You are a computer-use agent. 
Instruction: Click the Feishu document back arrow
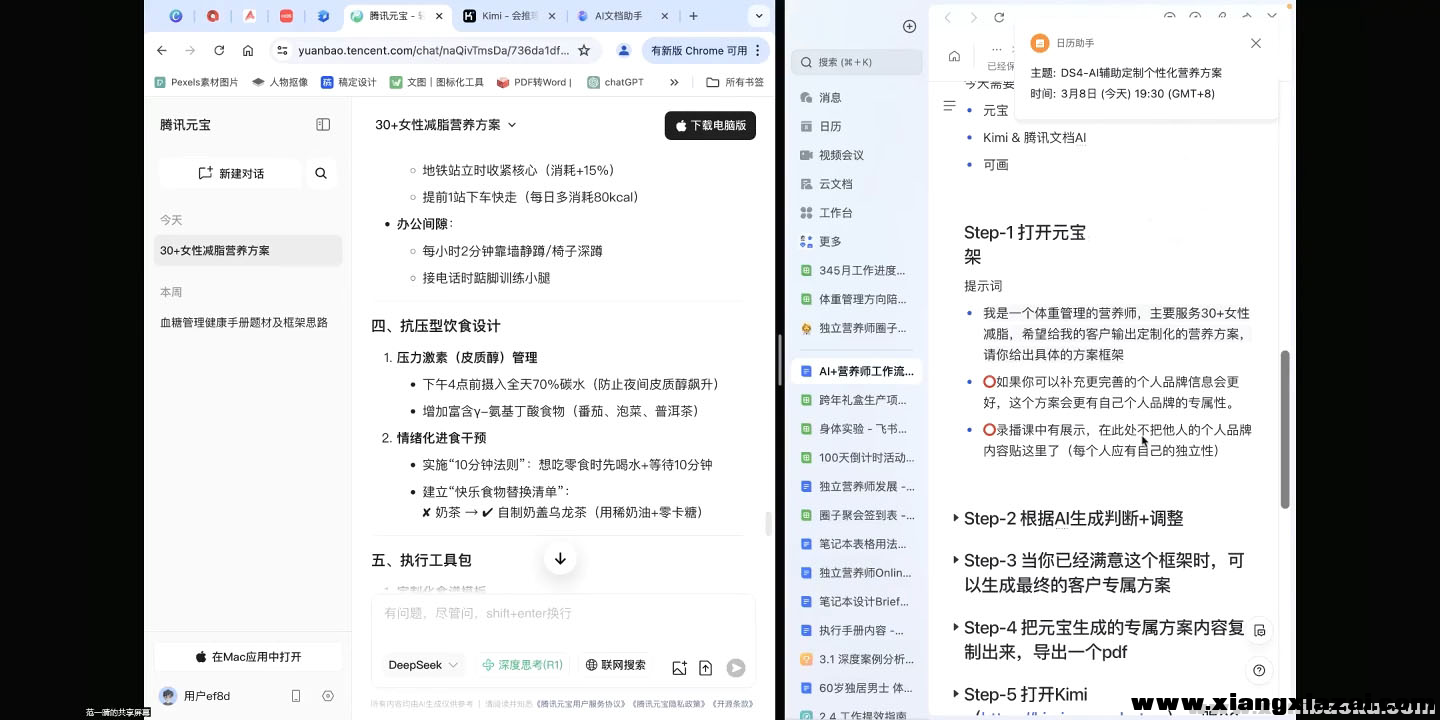(x=948, y=17)
